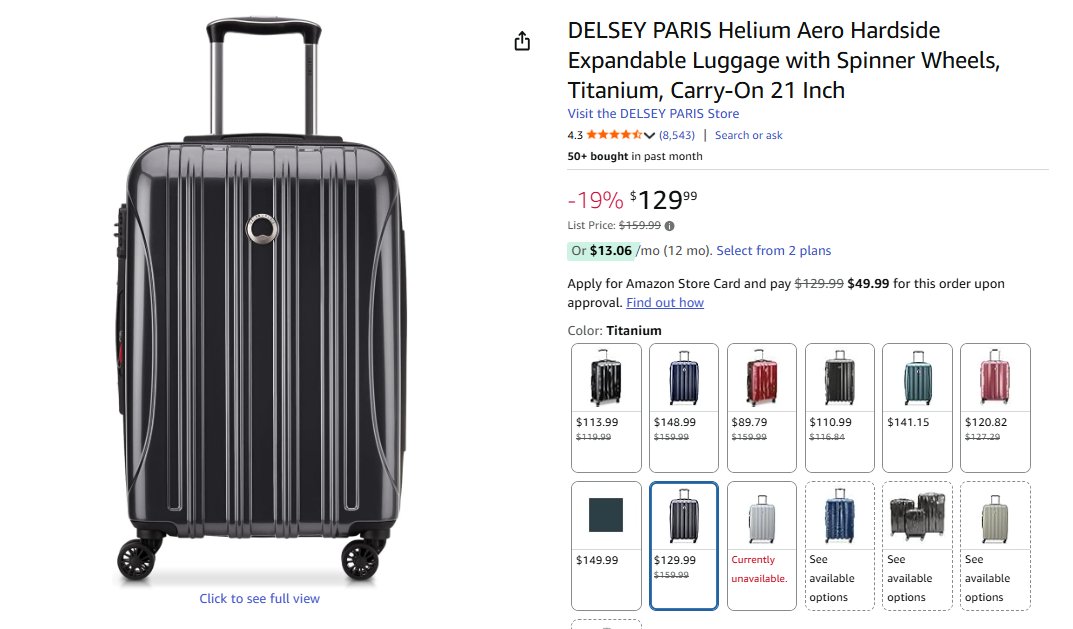Open the 8,543 customer reviews link
The width and height of the screenshot is (1073, 629).
677,136
